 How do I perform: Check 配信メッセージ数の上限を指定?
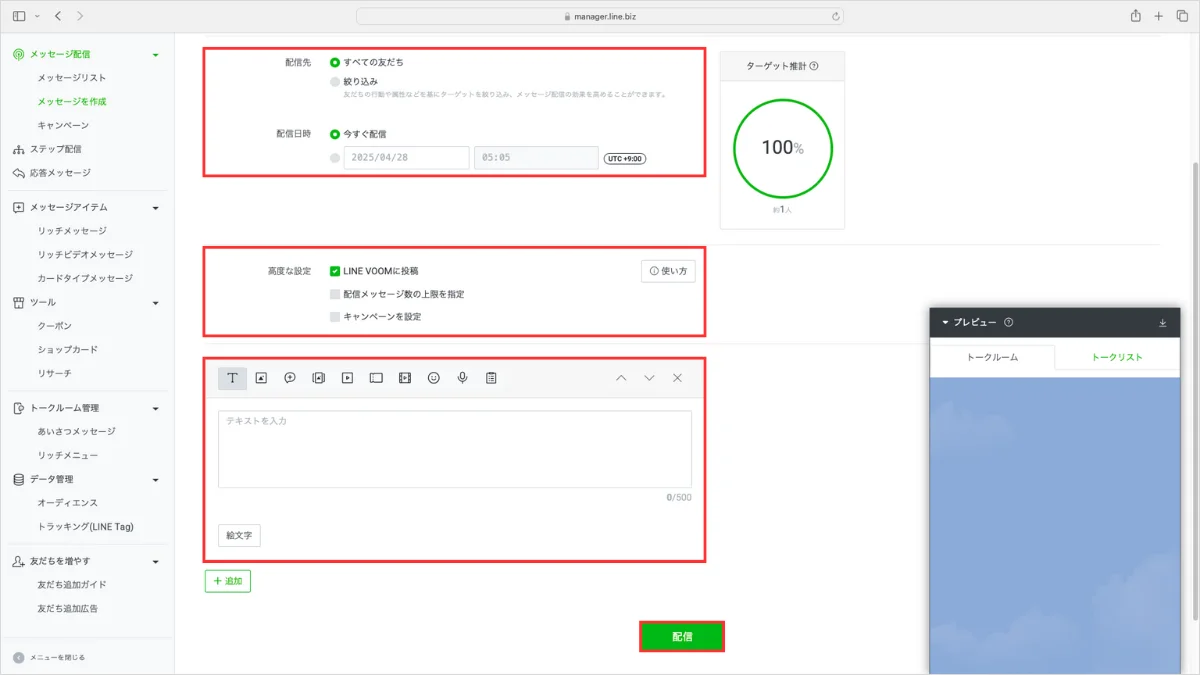(x=335, y=294)
